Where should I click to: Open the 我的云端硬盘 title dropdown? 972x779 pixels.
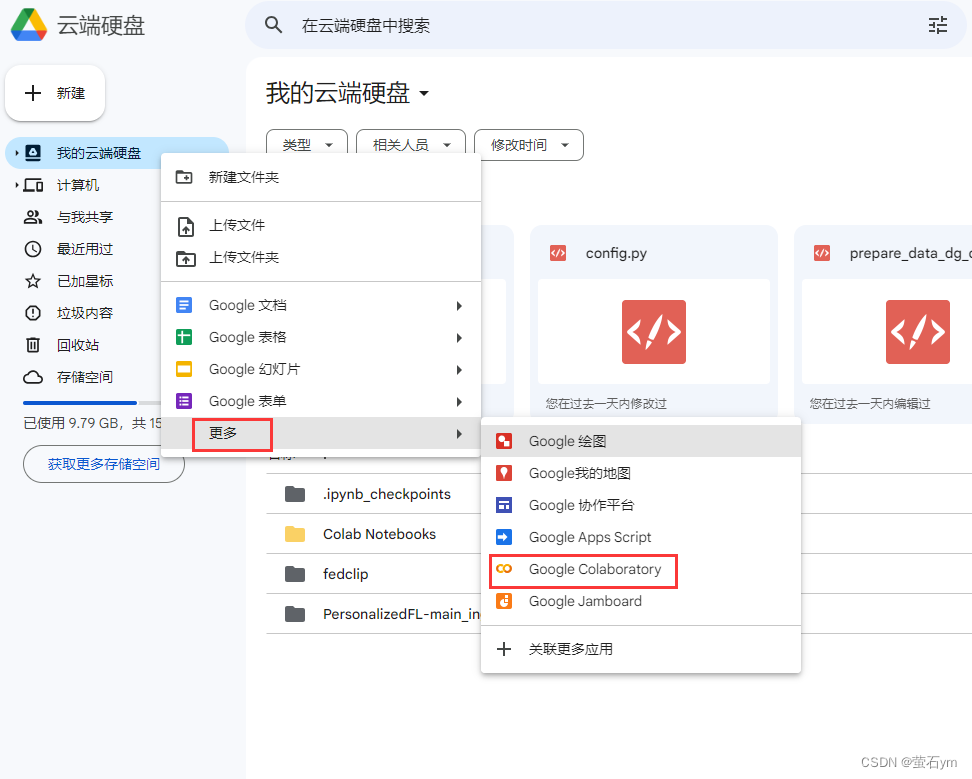tap(424, 93)
